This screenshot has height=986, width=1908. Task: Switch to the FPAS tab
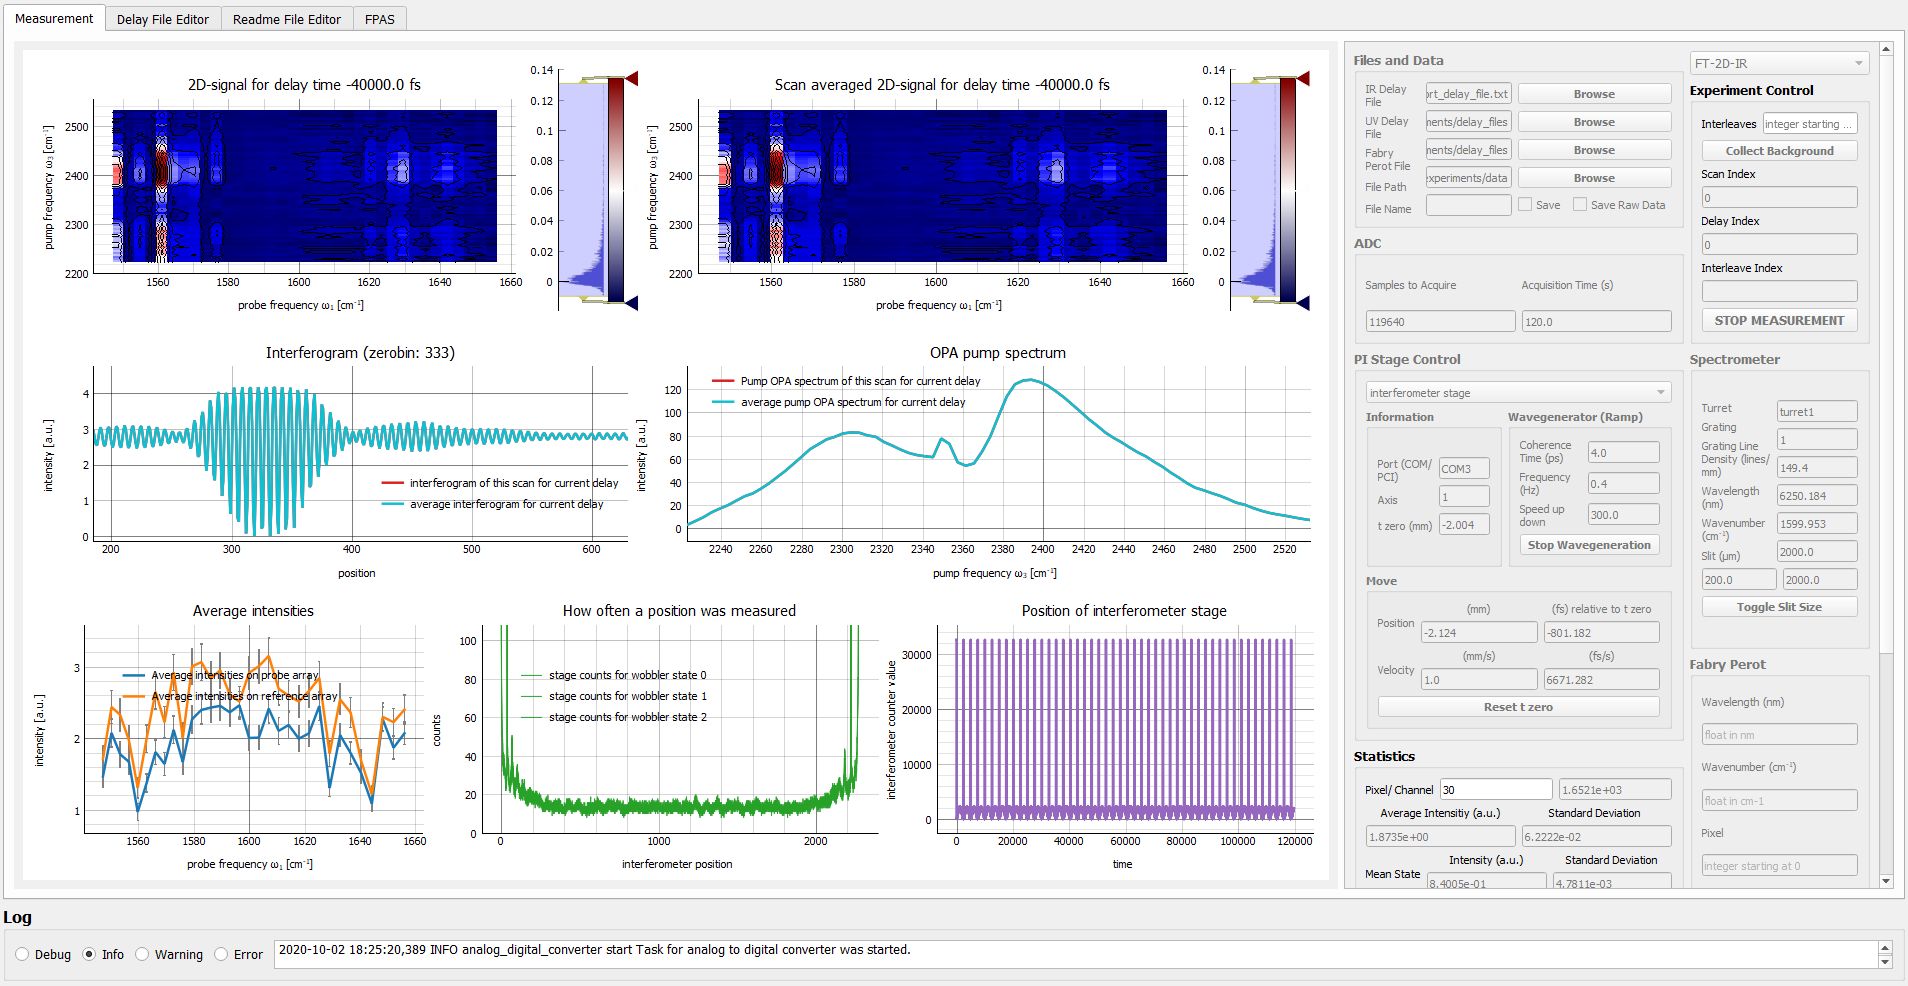click(x=380, y=19)
